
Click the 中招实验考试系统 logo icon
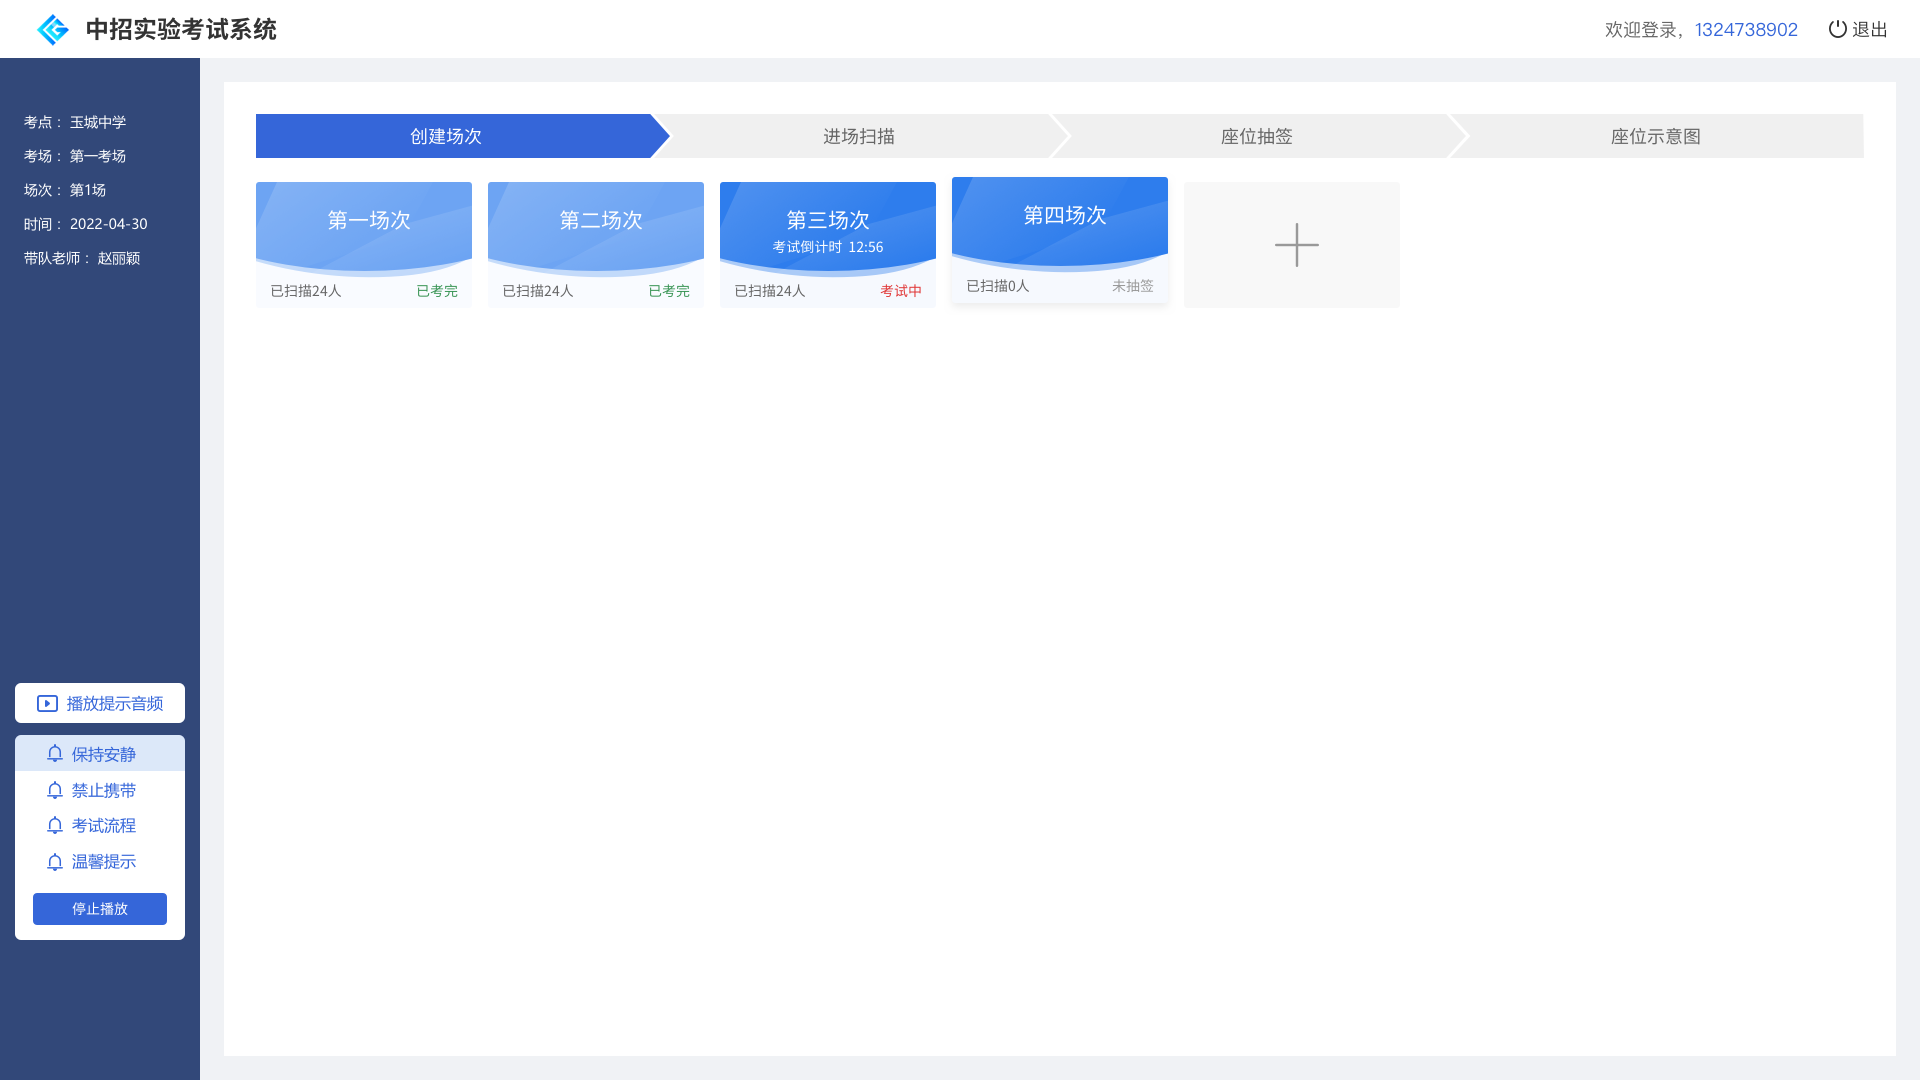pos(53,29)
